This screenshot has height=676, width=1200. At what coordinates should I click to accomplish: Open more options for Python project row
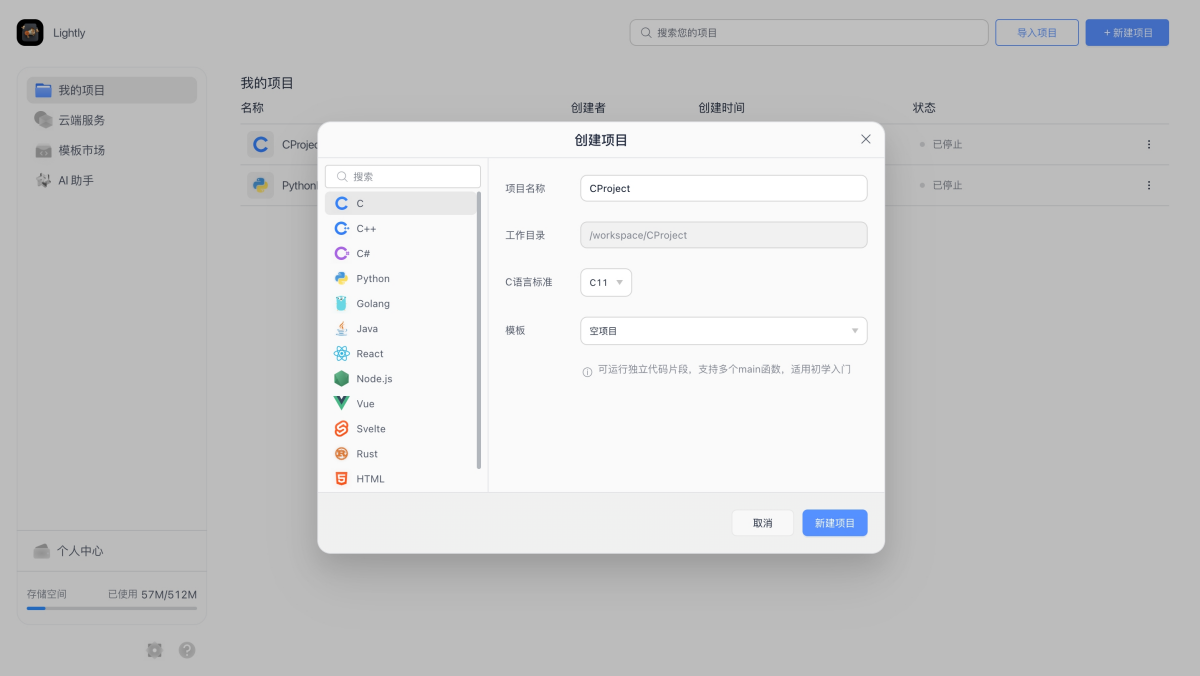click(x=1148, y=185)
